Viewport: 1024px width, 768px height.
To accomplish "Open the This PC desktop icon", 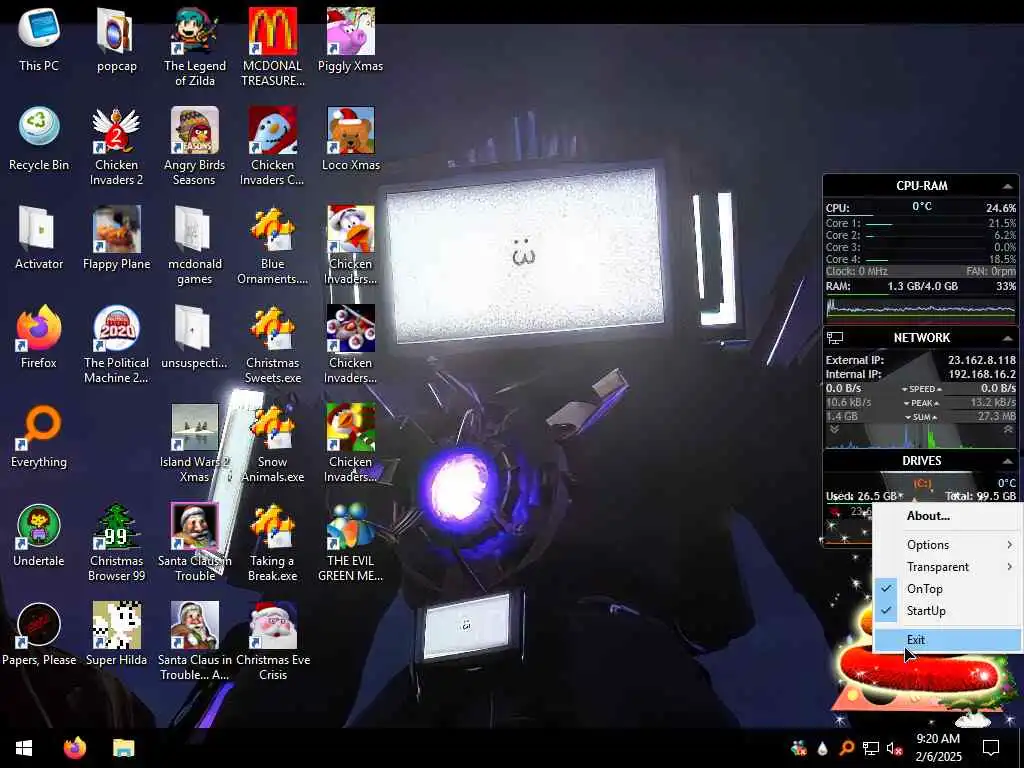I will 39,40.
